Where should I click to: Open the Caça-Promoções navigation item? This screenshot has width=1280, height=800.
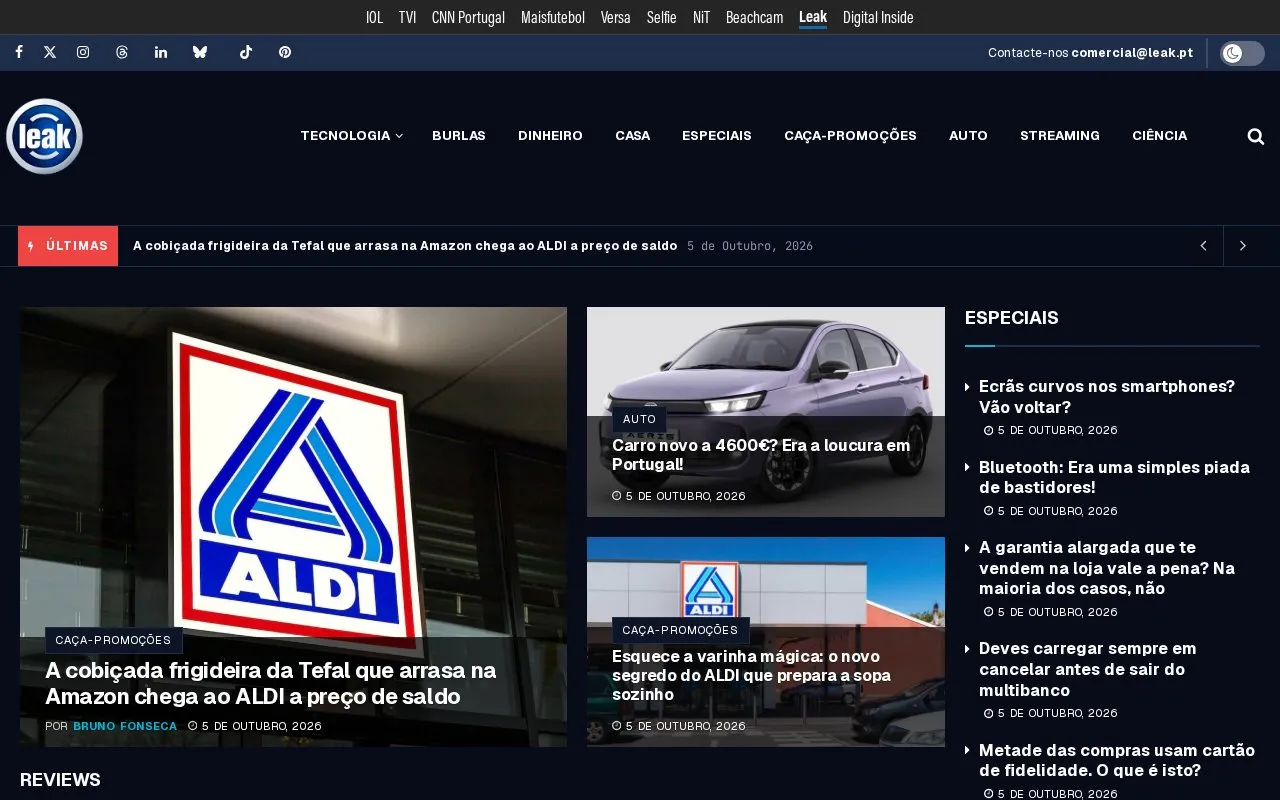850,136
